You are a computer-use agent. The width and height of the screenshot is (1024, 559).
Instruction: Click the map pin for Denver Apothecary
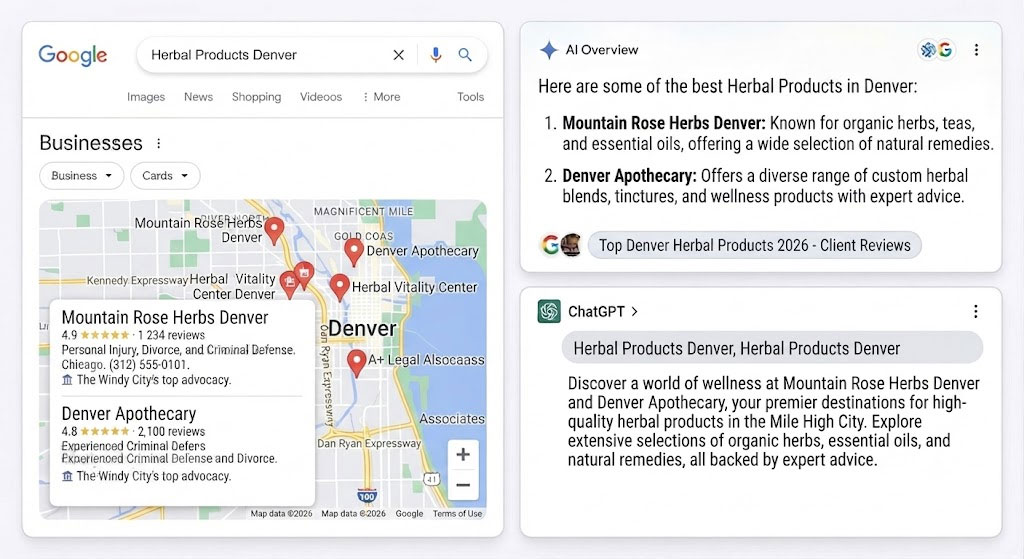353,252
